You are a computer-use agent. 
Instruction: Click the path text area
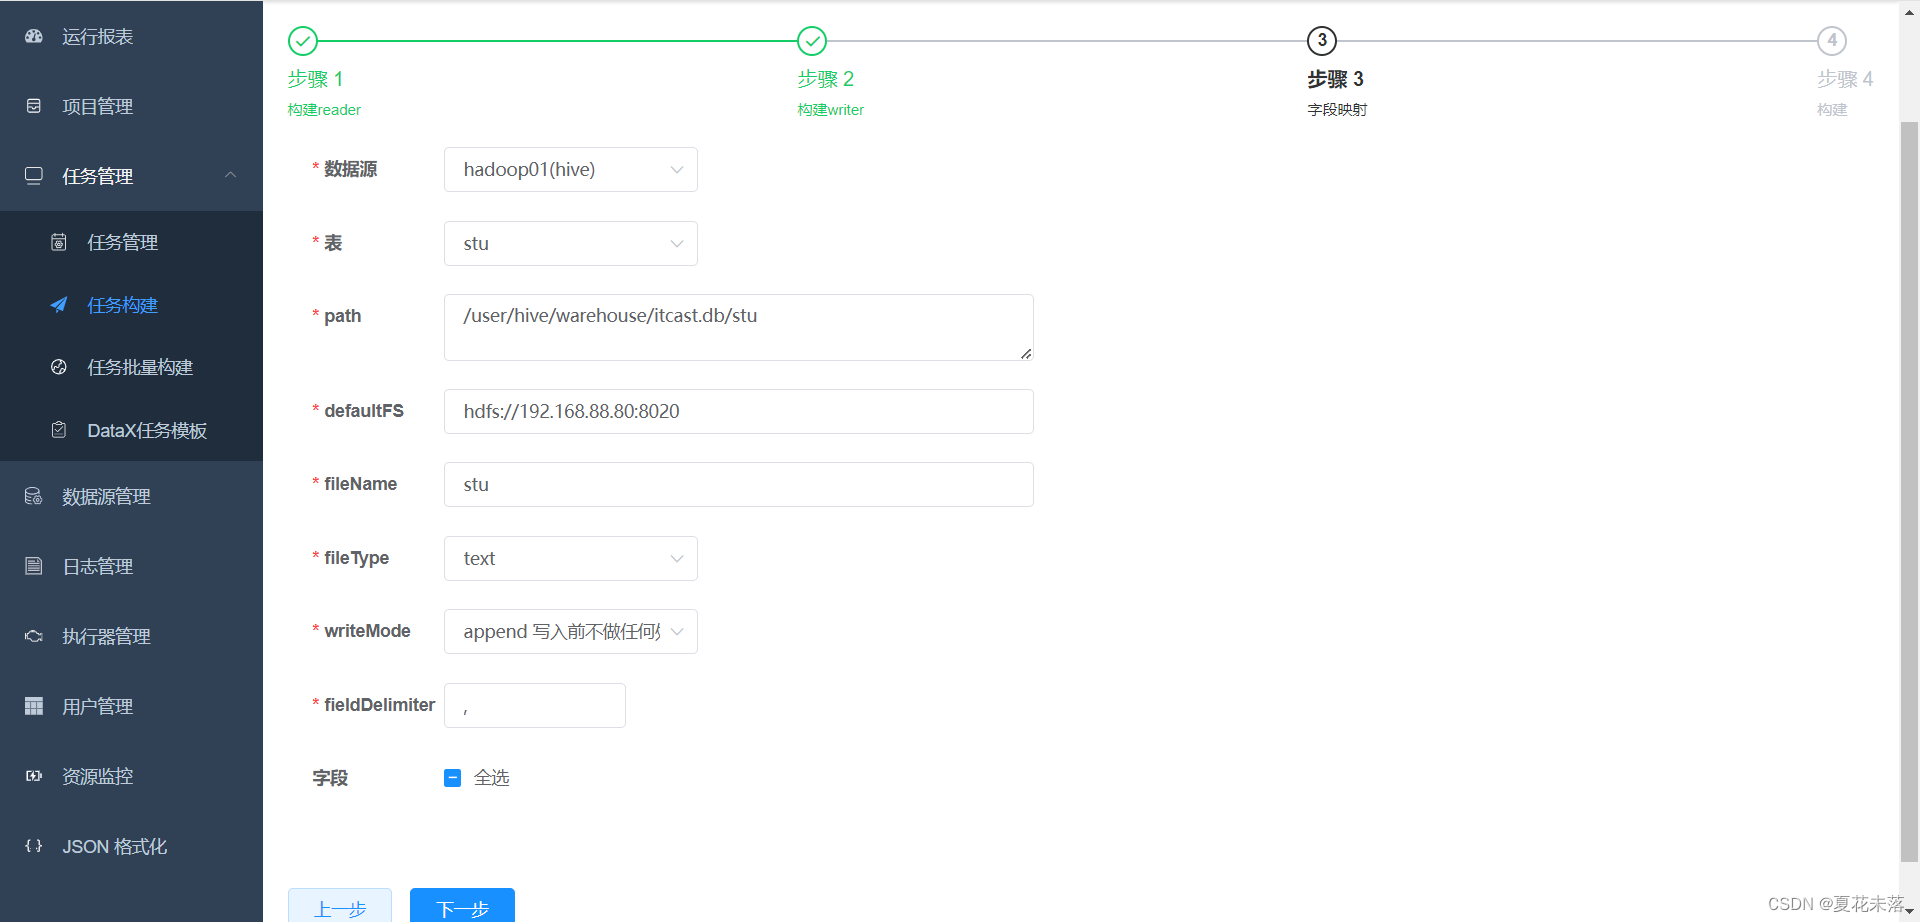(x=739, y=327)
